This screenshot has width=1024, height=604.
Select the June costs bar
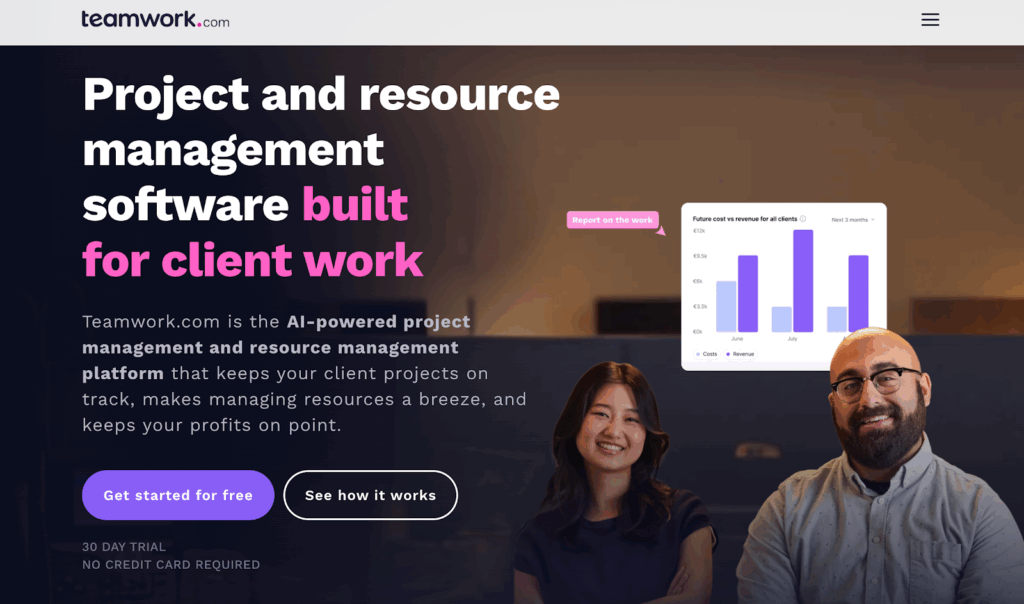[x=726, y=306]
